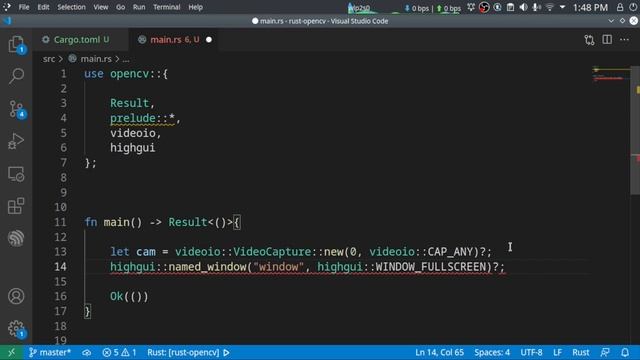Open the fingerprint-like activity bar icon

click(x=16, y=238)
